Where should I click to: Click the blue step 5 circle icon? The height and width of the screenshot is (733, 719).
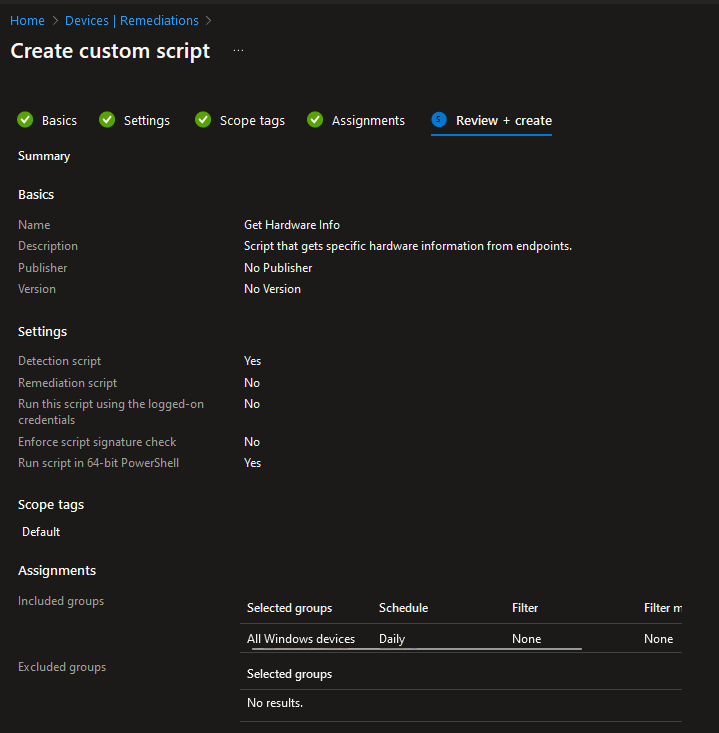[x=439, y=120]
